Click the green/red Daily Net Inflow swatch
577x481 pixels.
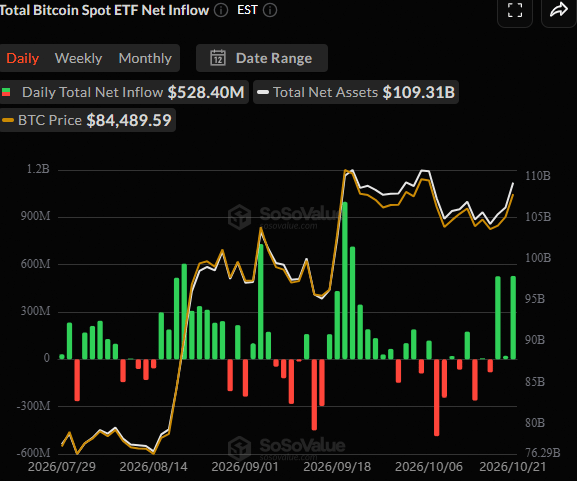tap(6, 92)
